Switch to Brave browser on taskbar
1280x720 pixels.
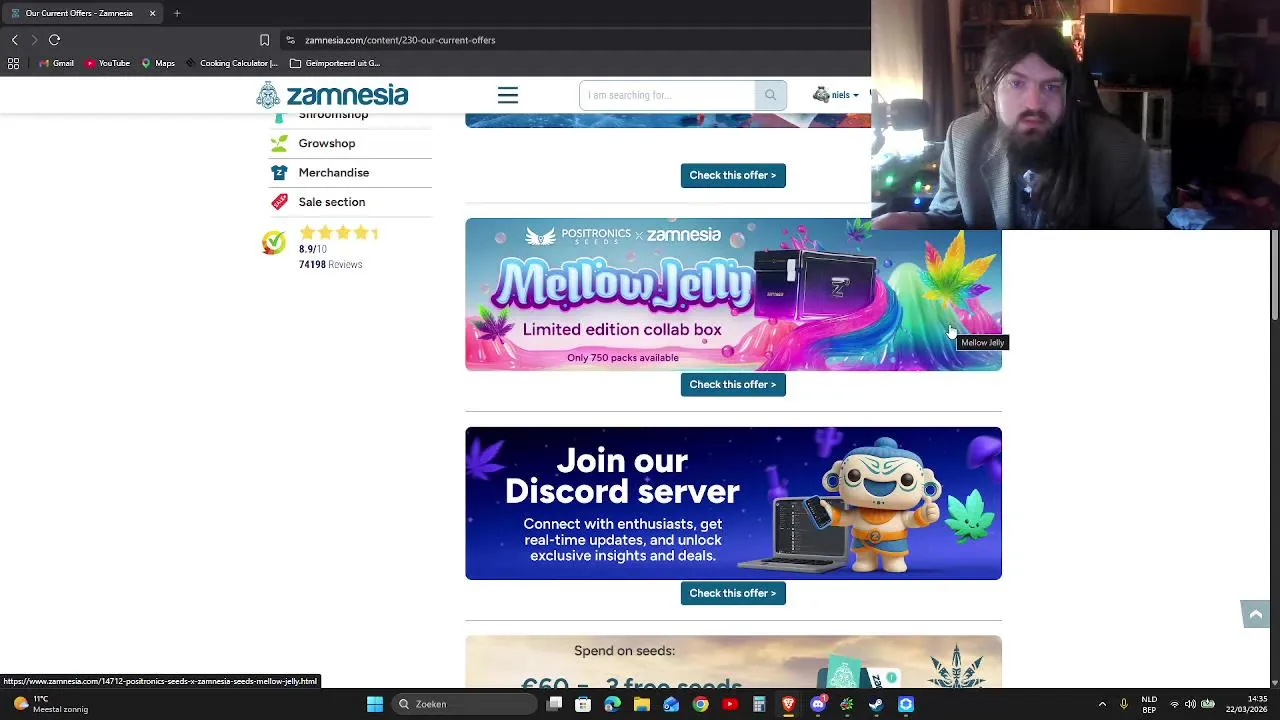click(x=788, y=704)
